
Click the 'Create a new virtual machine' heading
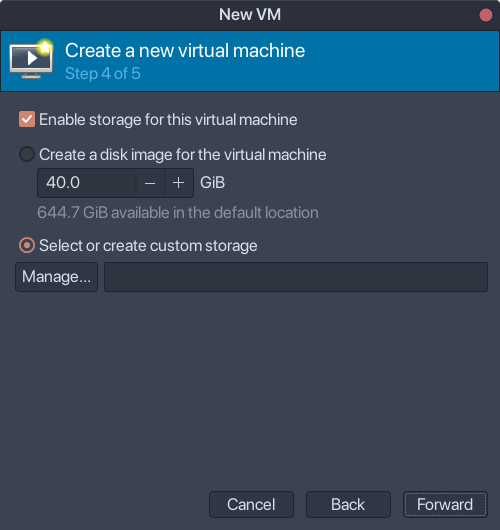185,51
